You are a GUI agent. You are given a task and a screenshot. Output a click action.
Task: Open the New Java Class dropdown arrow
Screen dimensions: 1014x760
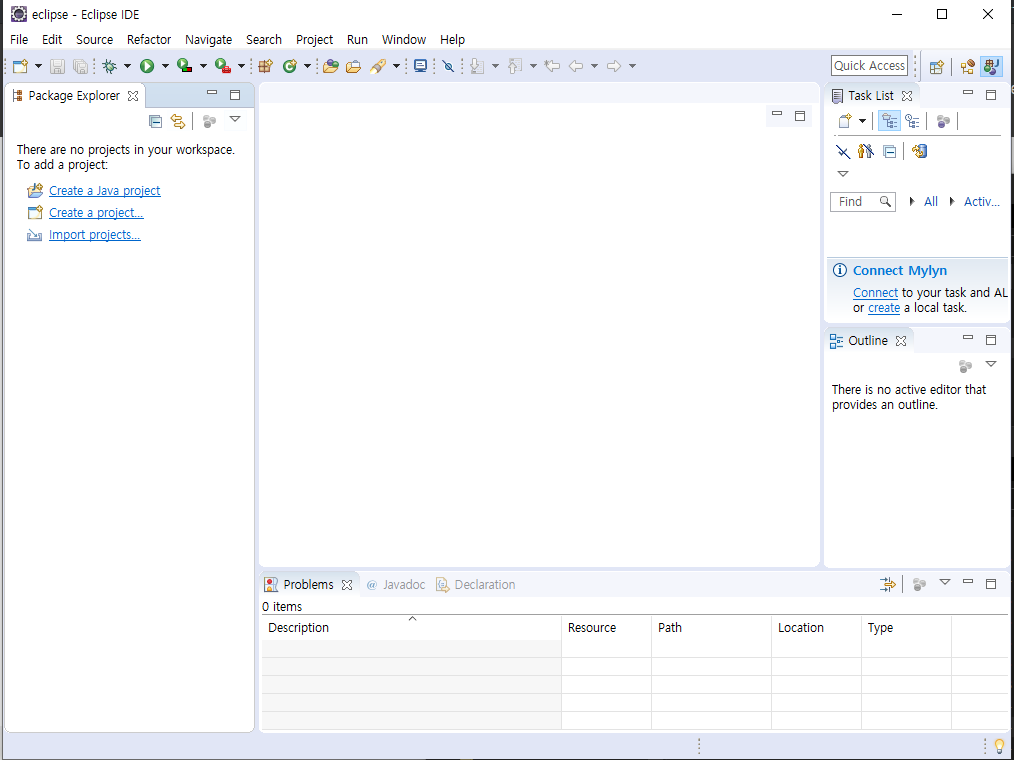[307, 66]
